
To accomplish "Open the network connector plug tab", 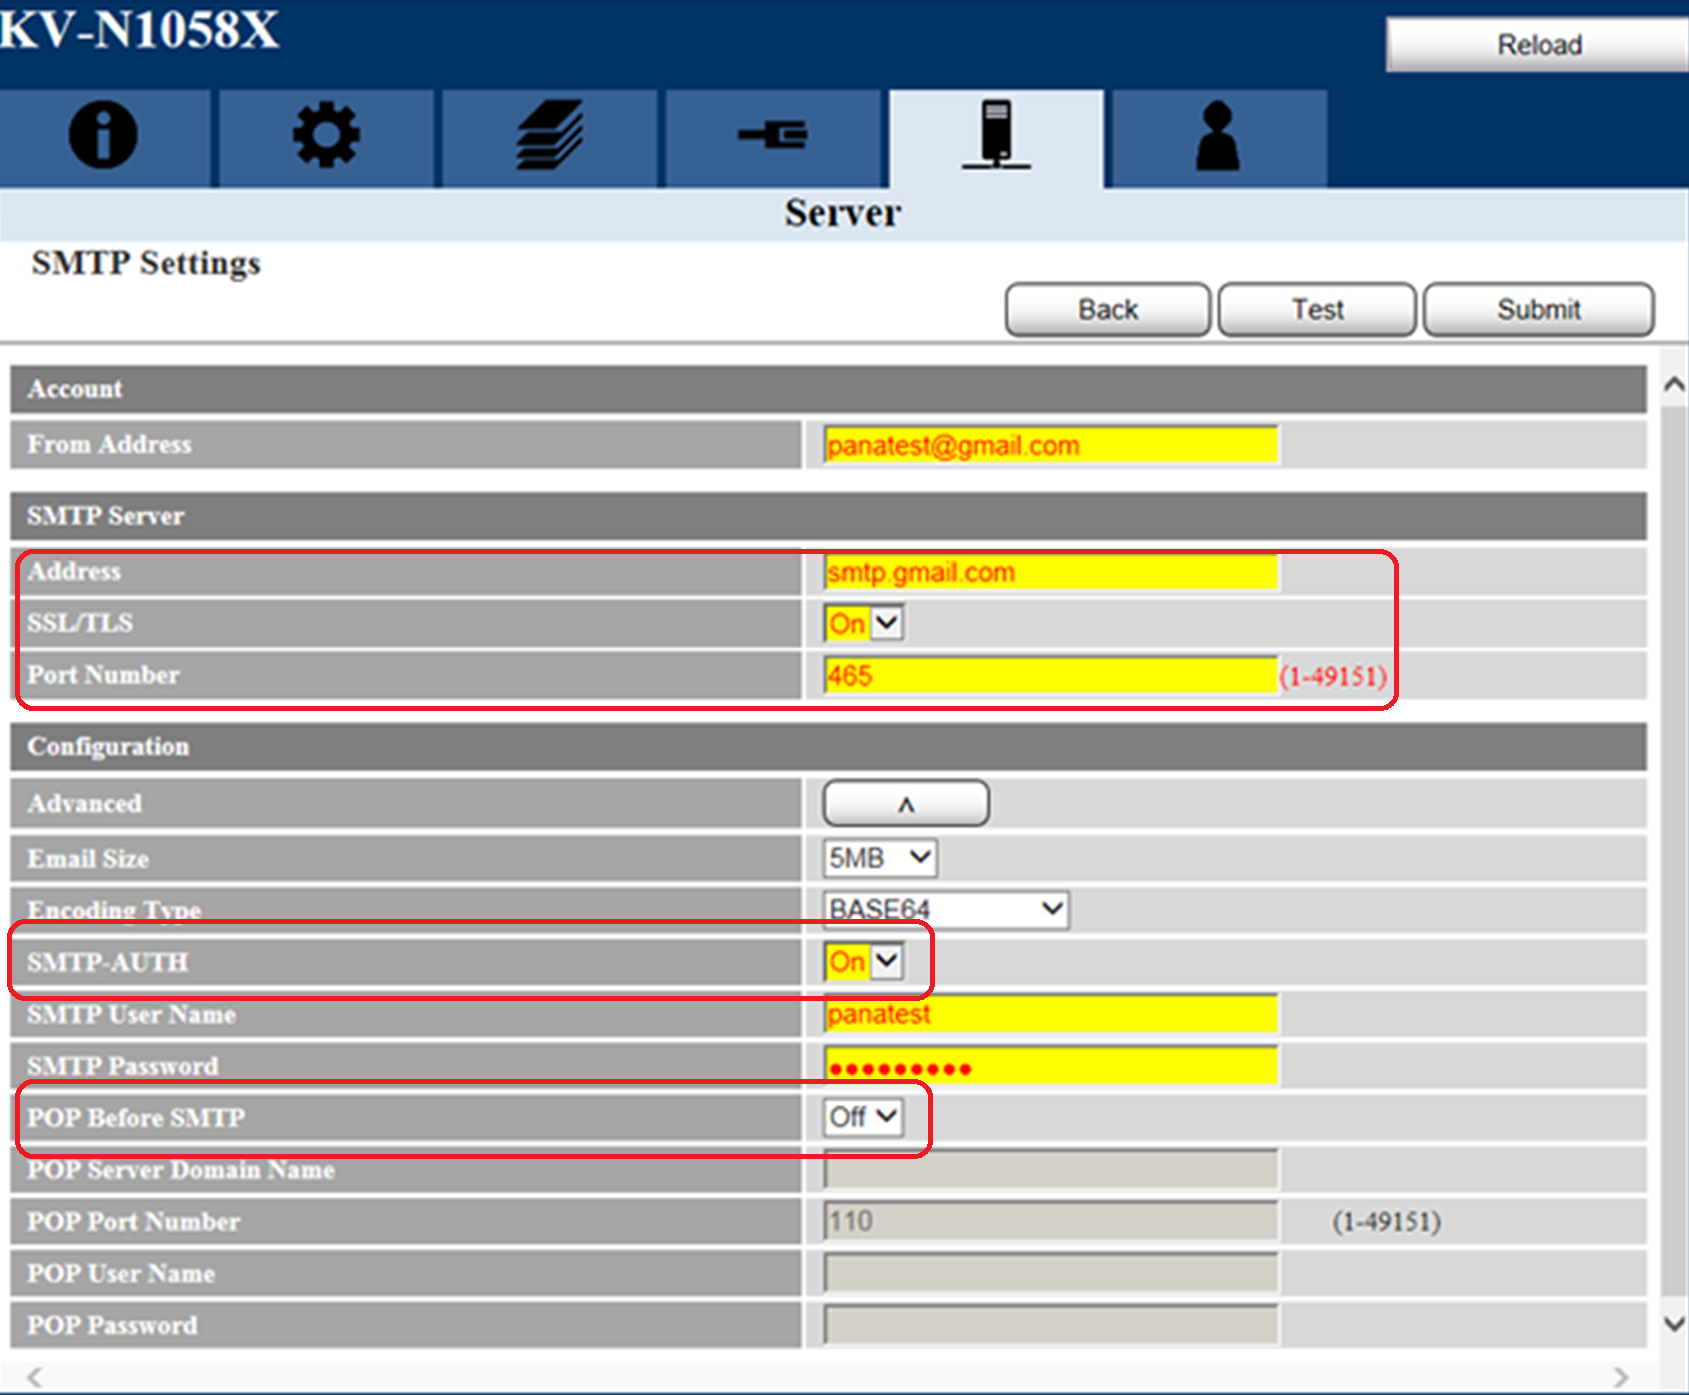I will pos(772,137).
